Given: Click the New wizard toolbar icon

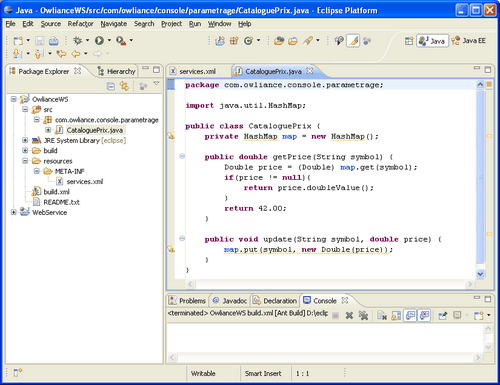Looking at the screenshot, I should click(18, 41).
